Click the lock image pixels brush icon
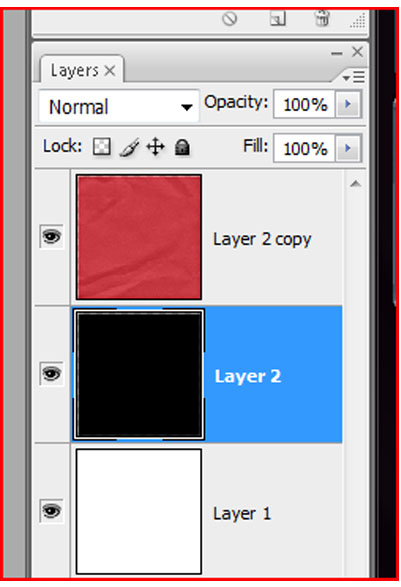 click(129, 147)
